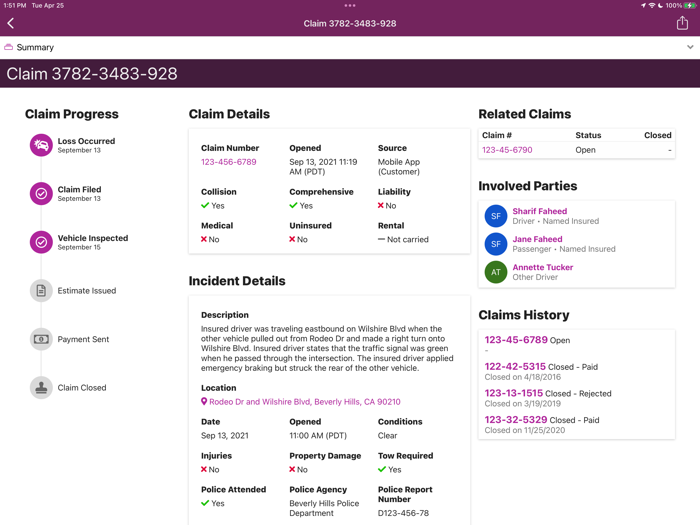This screenshot has height=525, width=700.
Task: Tap the red X beside Property Damage No
Action: click(292, 469)
